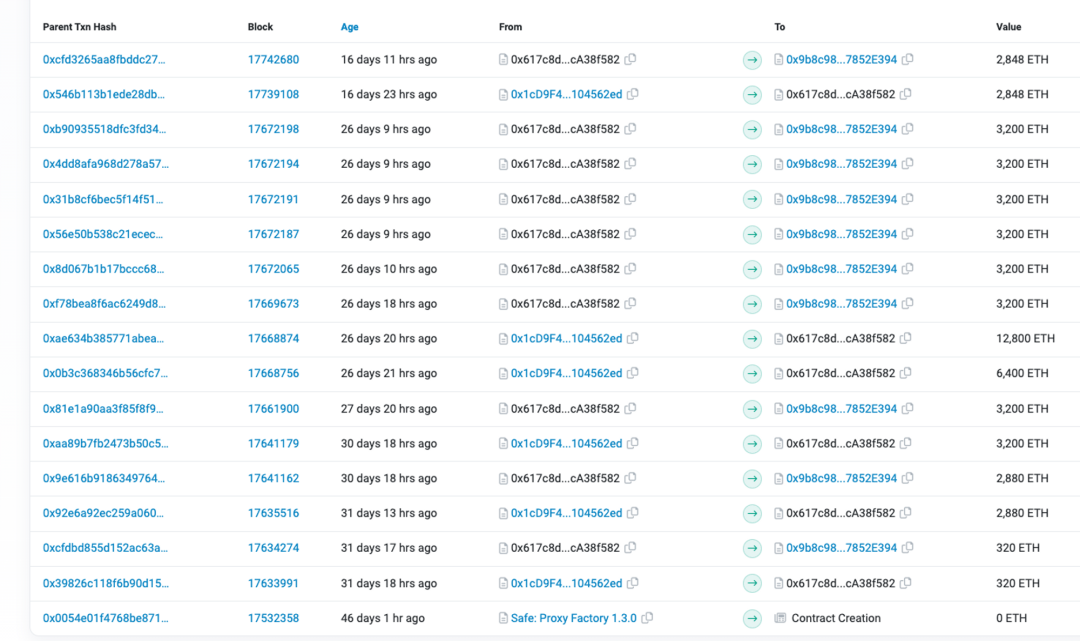
Task: Copy From address in block 17661900 row
Action: coord(630,408)
